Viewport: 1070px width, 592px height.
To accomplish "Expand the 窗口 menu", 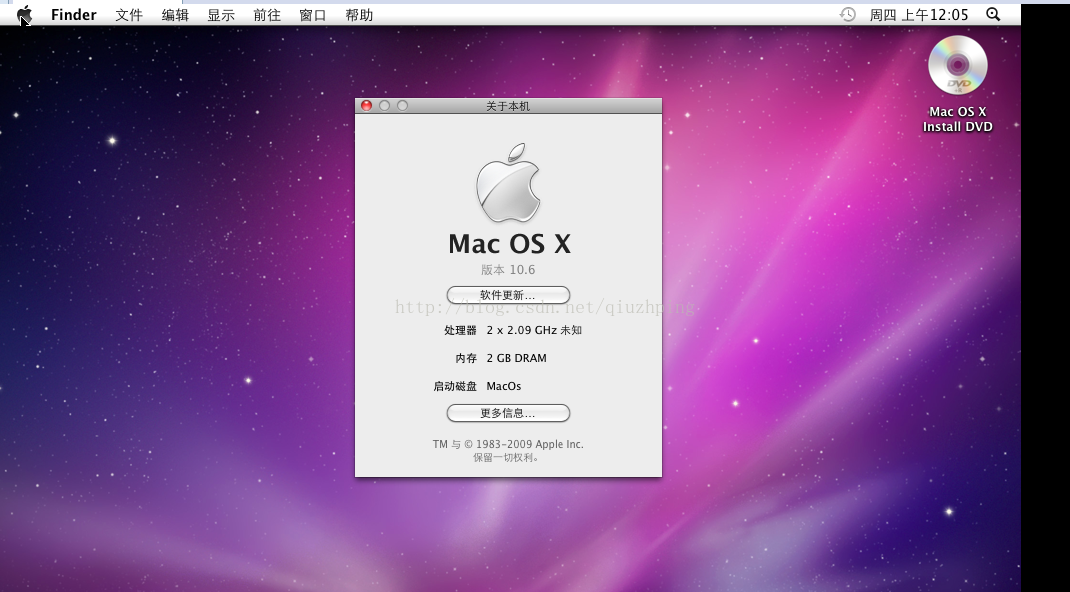I will point(313,15).
